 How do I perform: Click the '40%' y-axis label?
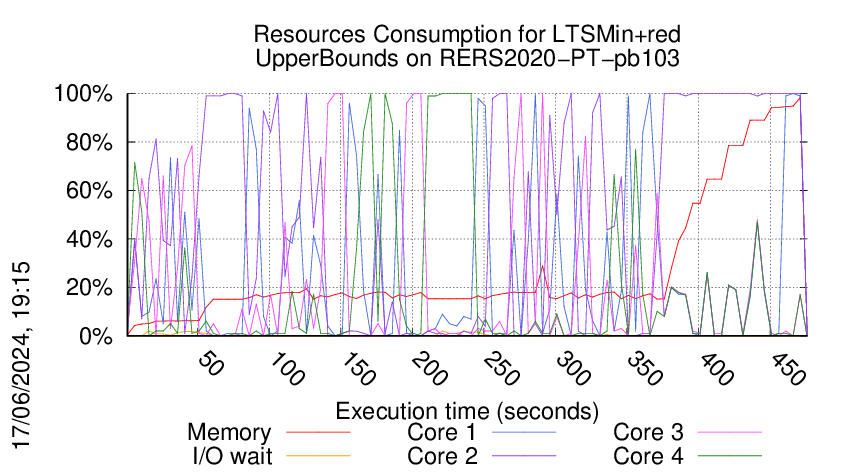[89, 239]
